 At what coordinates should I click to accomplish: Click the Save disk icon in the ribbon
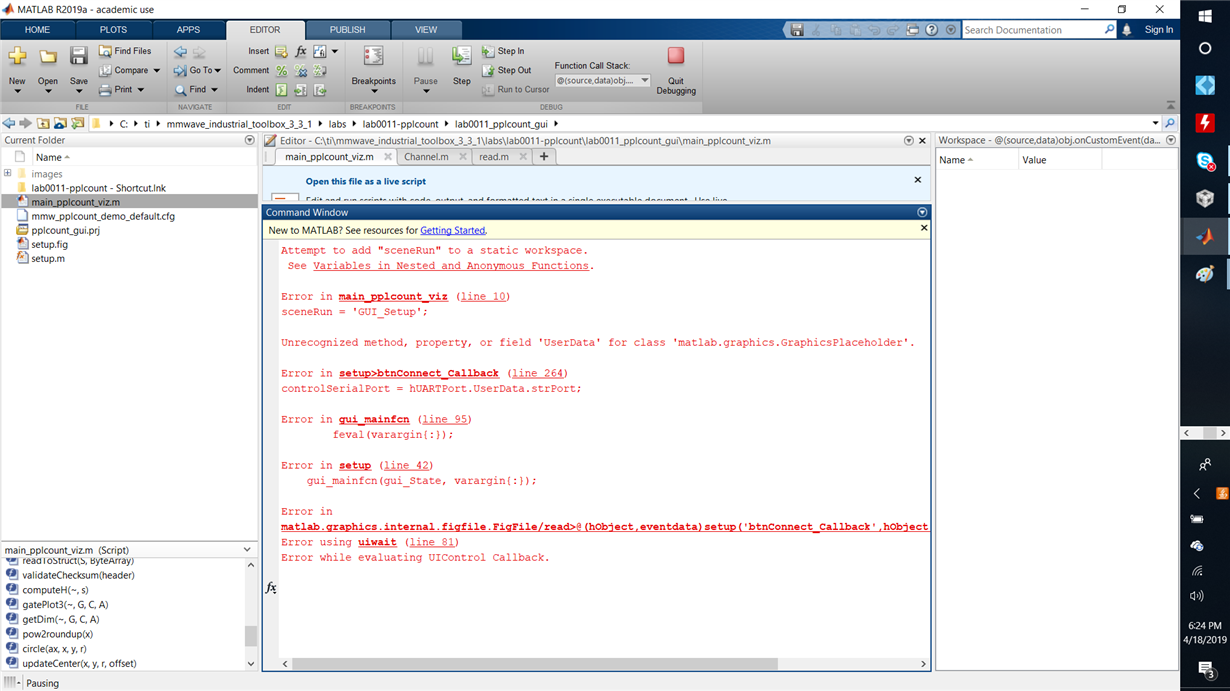[x=78, y=57]
